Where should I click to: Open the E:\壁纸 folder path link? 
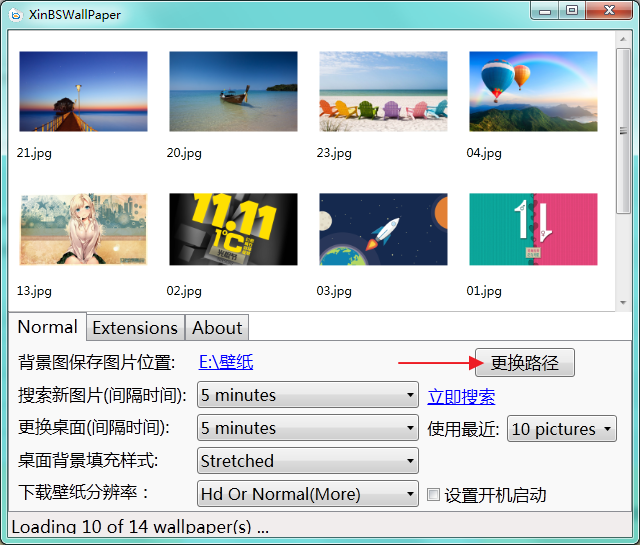click(225, 362)
